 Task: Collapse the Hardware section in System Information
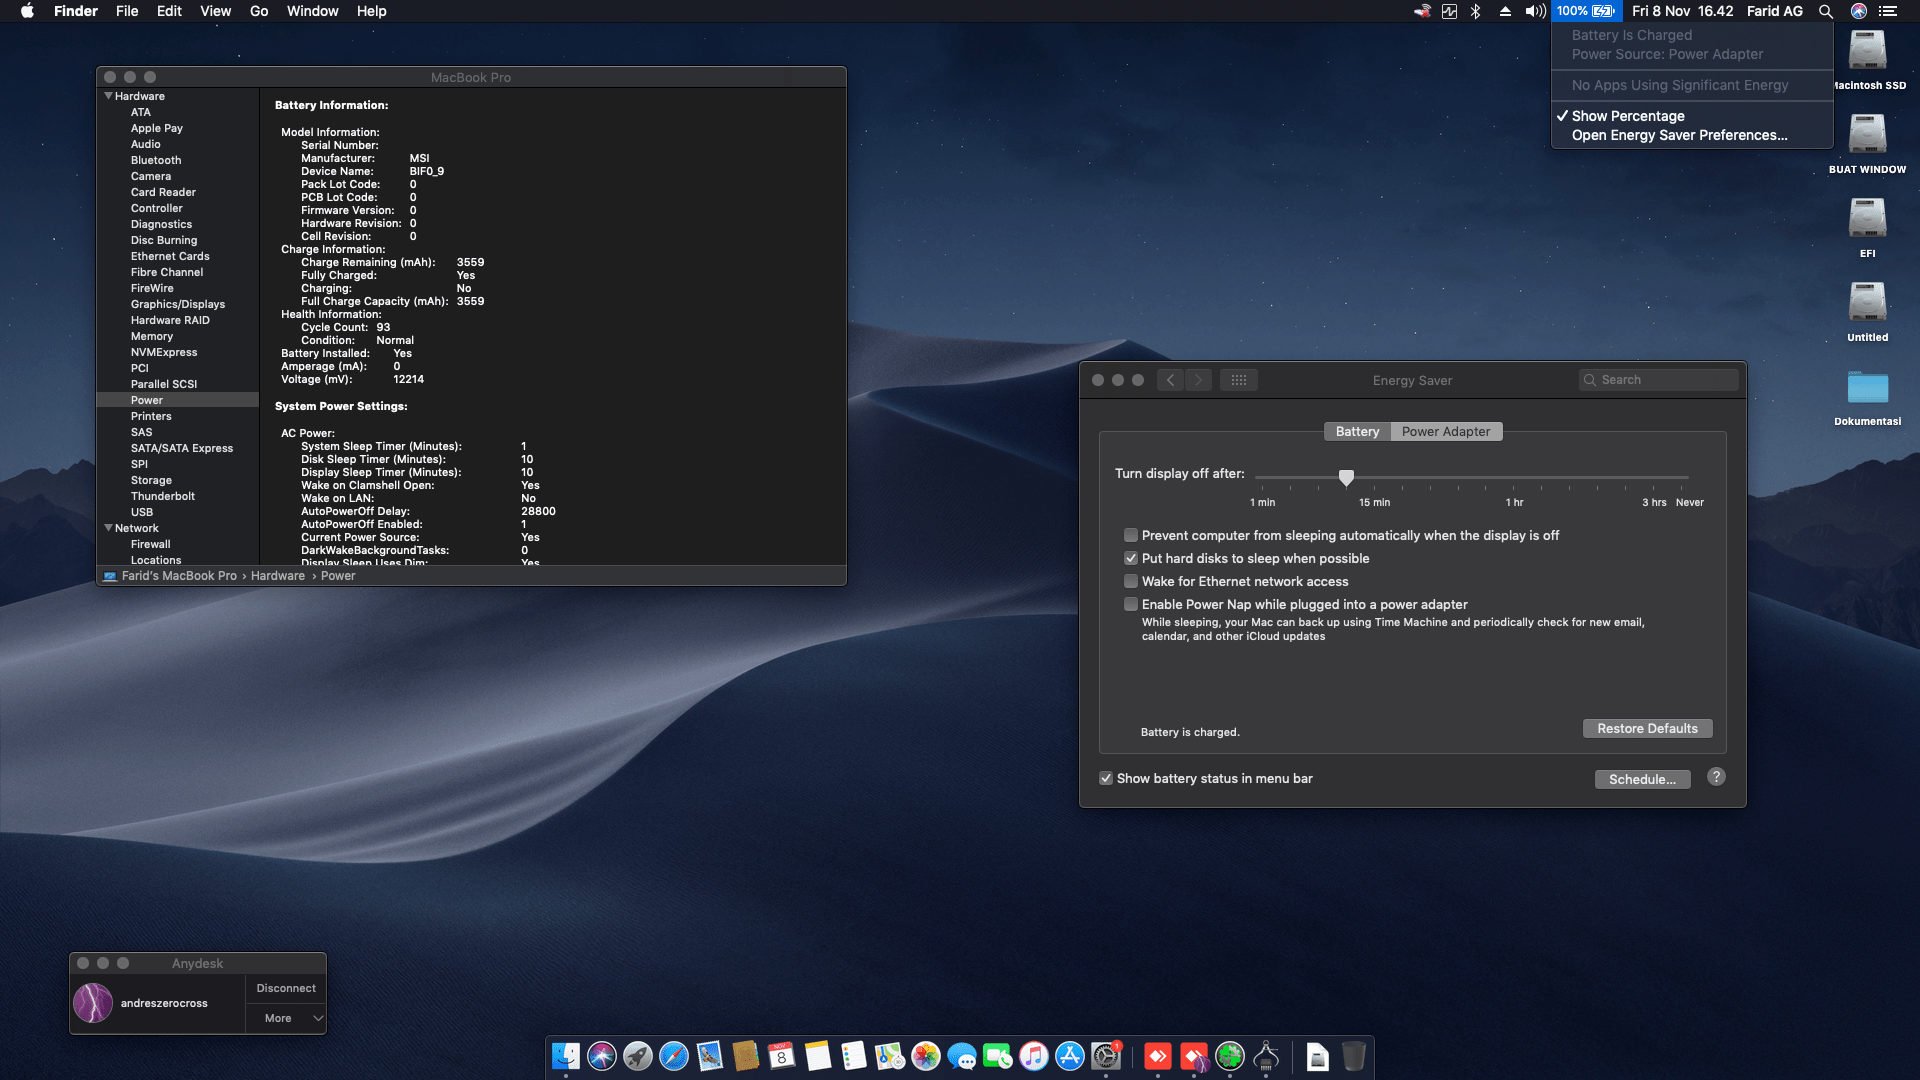tap(108, 96)
